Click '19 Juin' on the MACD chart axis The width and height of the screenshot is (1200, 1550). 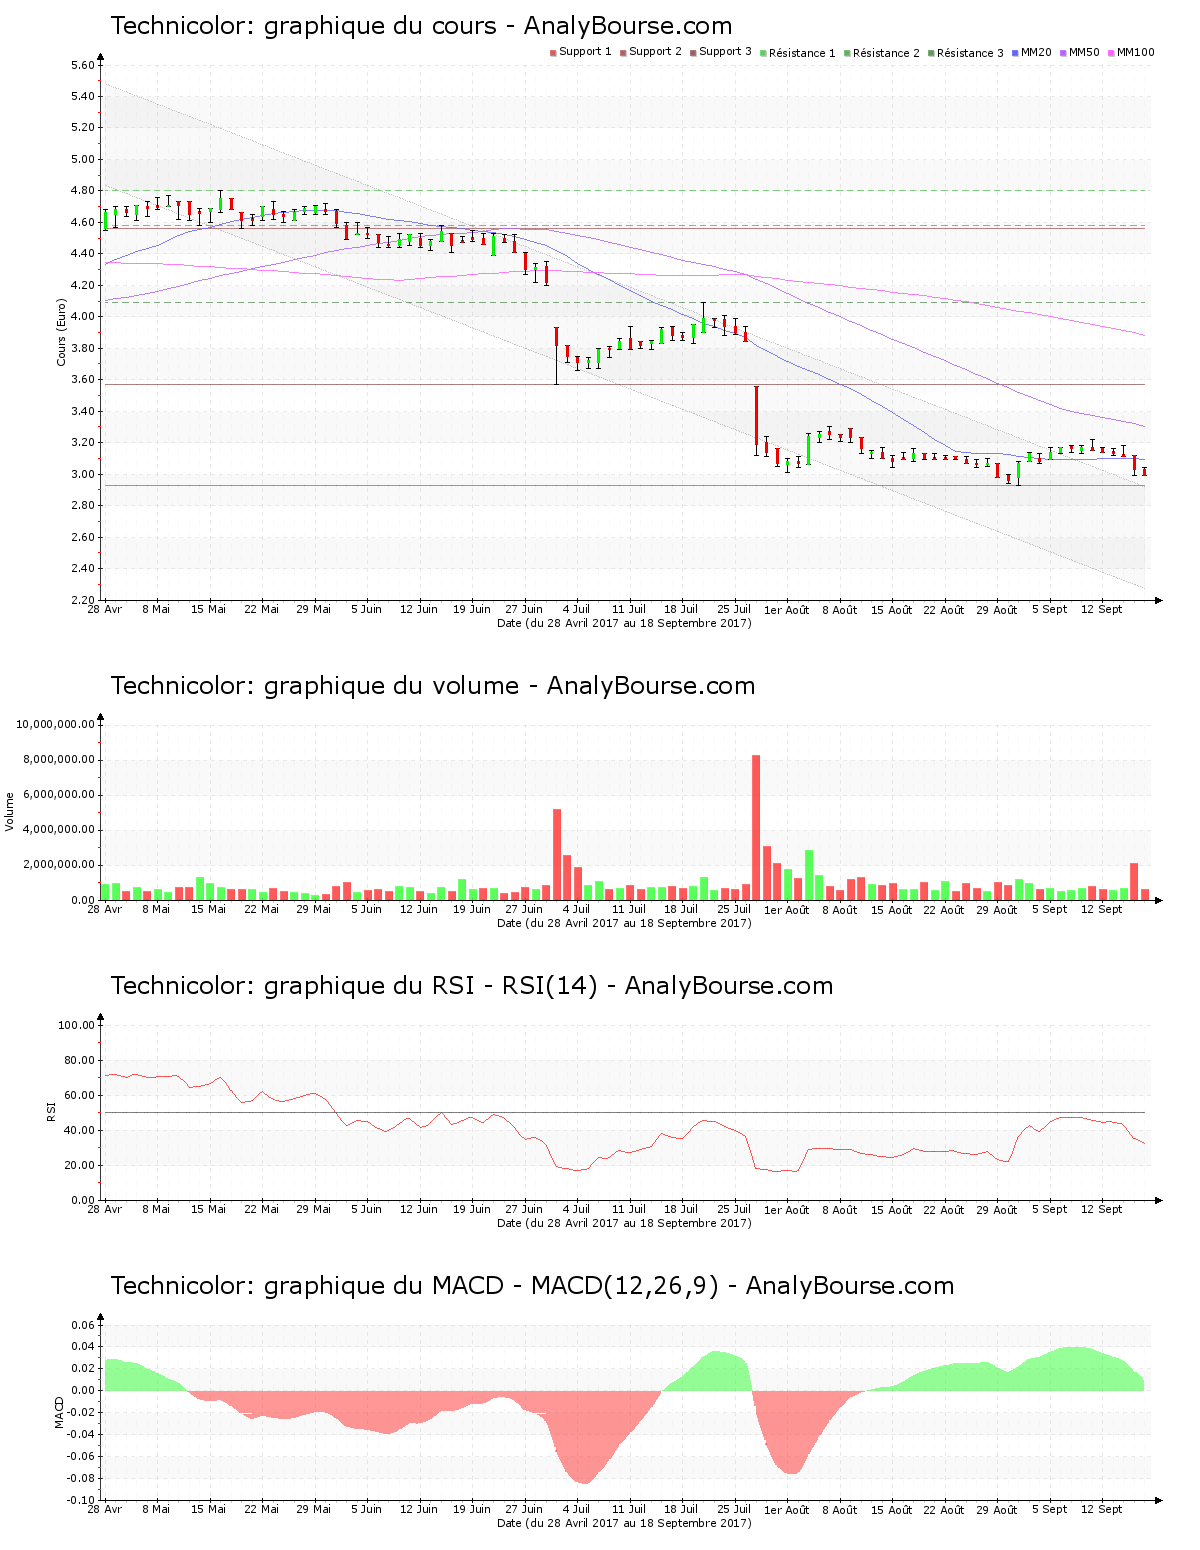(472, 1509)
